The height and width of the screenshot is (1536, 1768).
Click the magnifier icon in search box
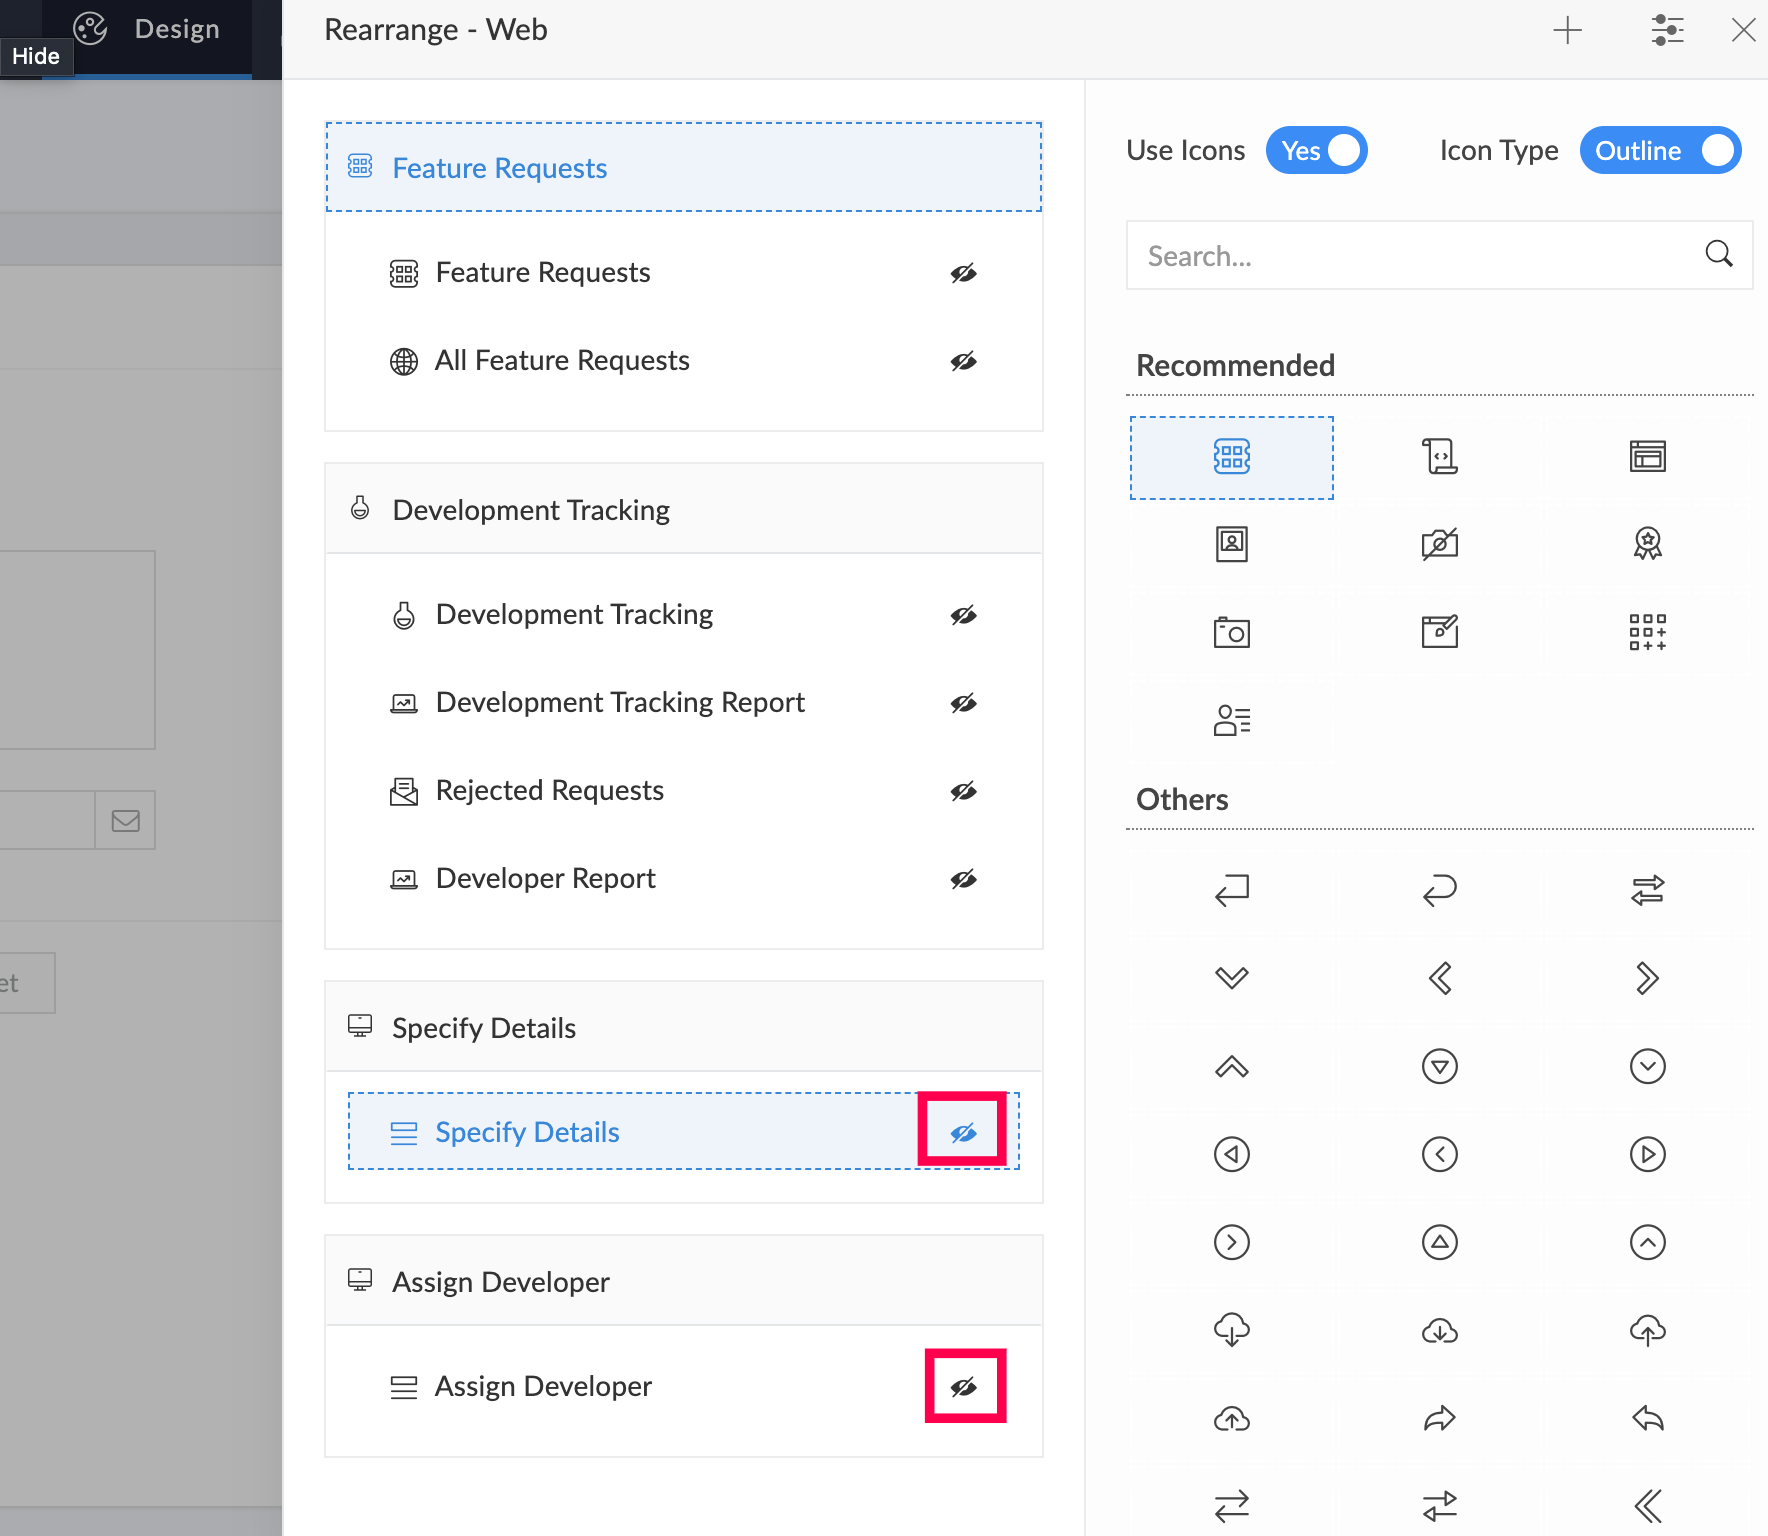coord(1719,254)
